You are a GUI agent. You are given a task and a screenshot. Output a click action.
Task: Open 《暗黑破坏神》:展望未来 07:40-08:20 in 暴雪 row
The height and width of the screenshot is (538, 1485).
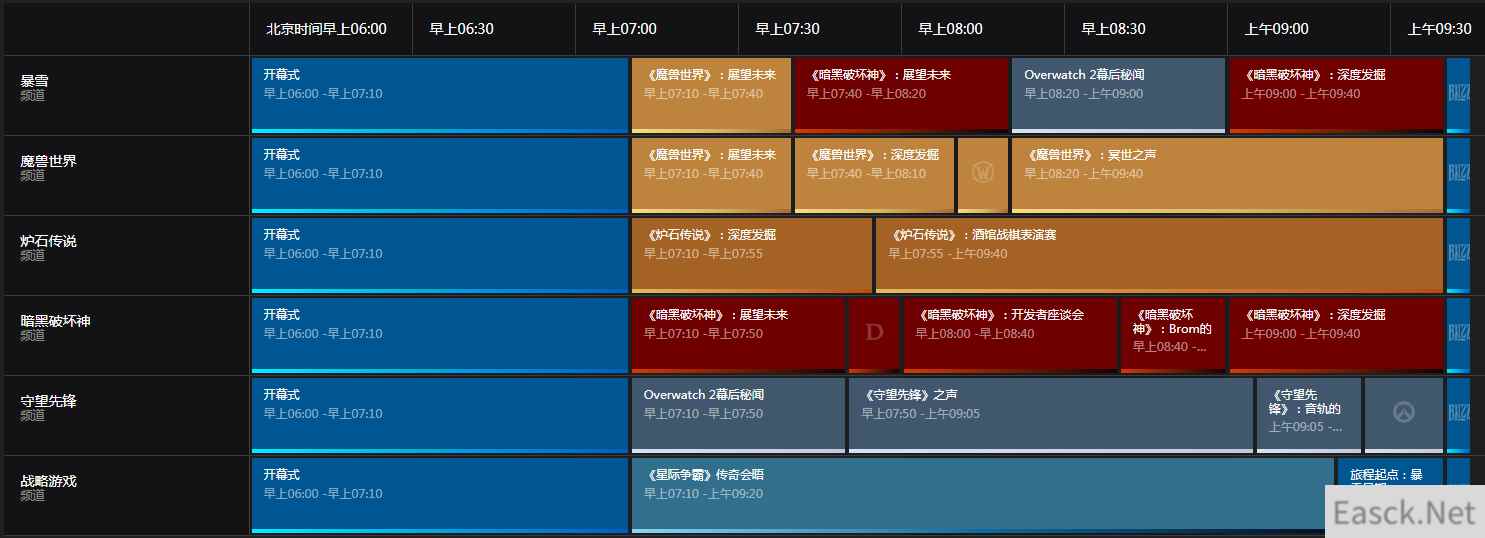pyautogui.click(x=902, y=95)
